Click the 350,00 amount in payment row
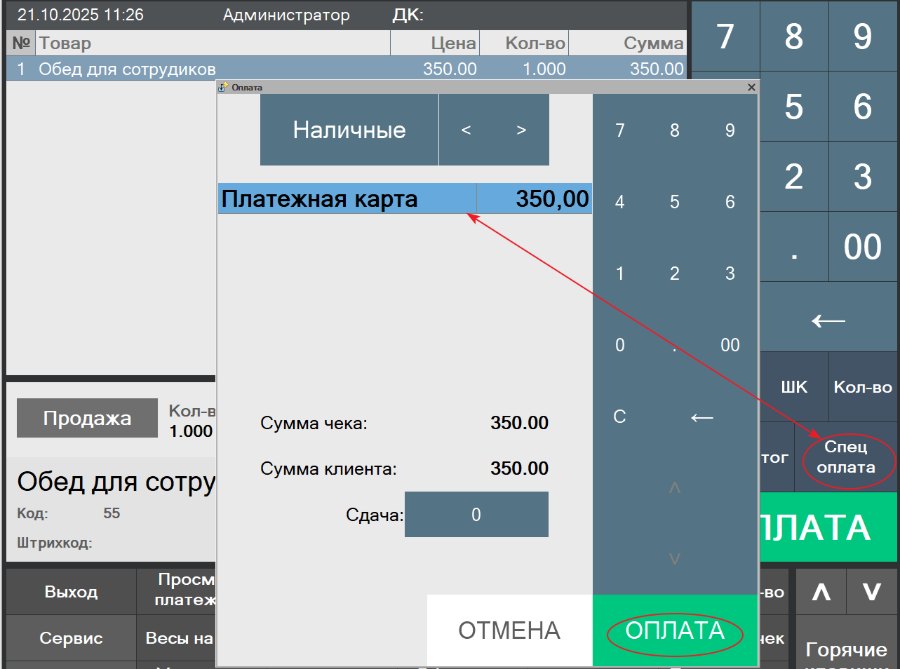The height and width of the screenshot is (669, 900). pyautogui.click(x=534, y=199)
